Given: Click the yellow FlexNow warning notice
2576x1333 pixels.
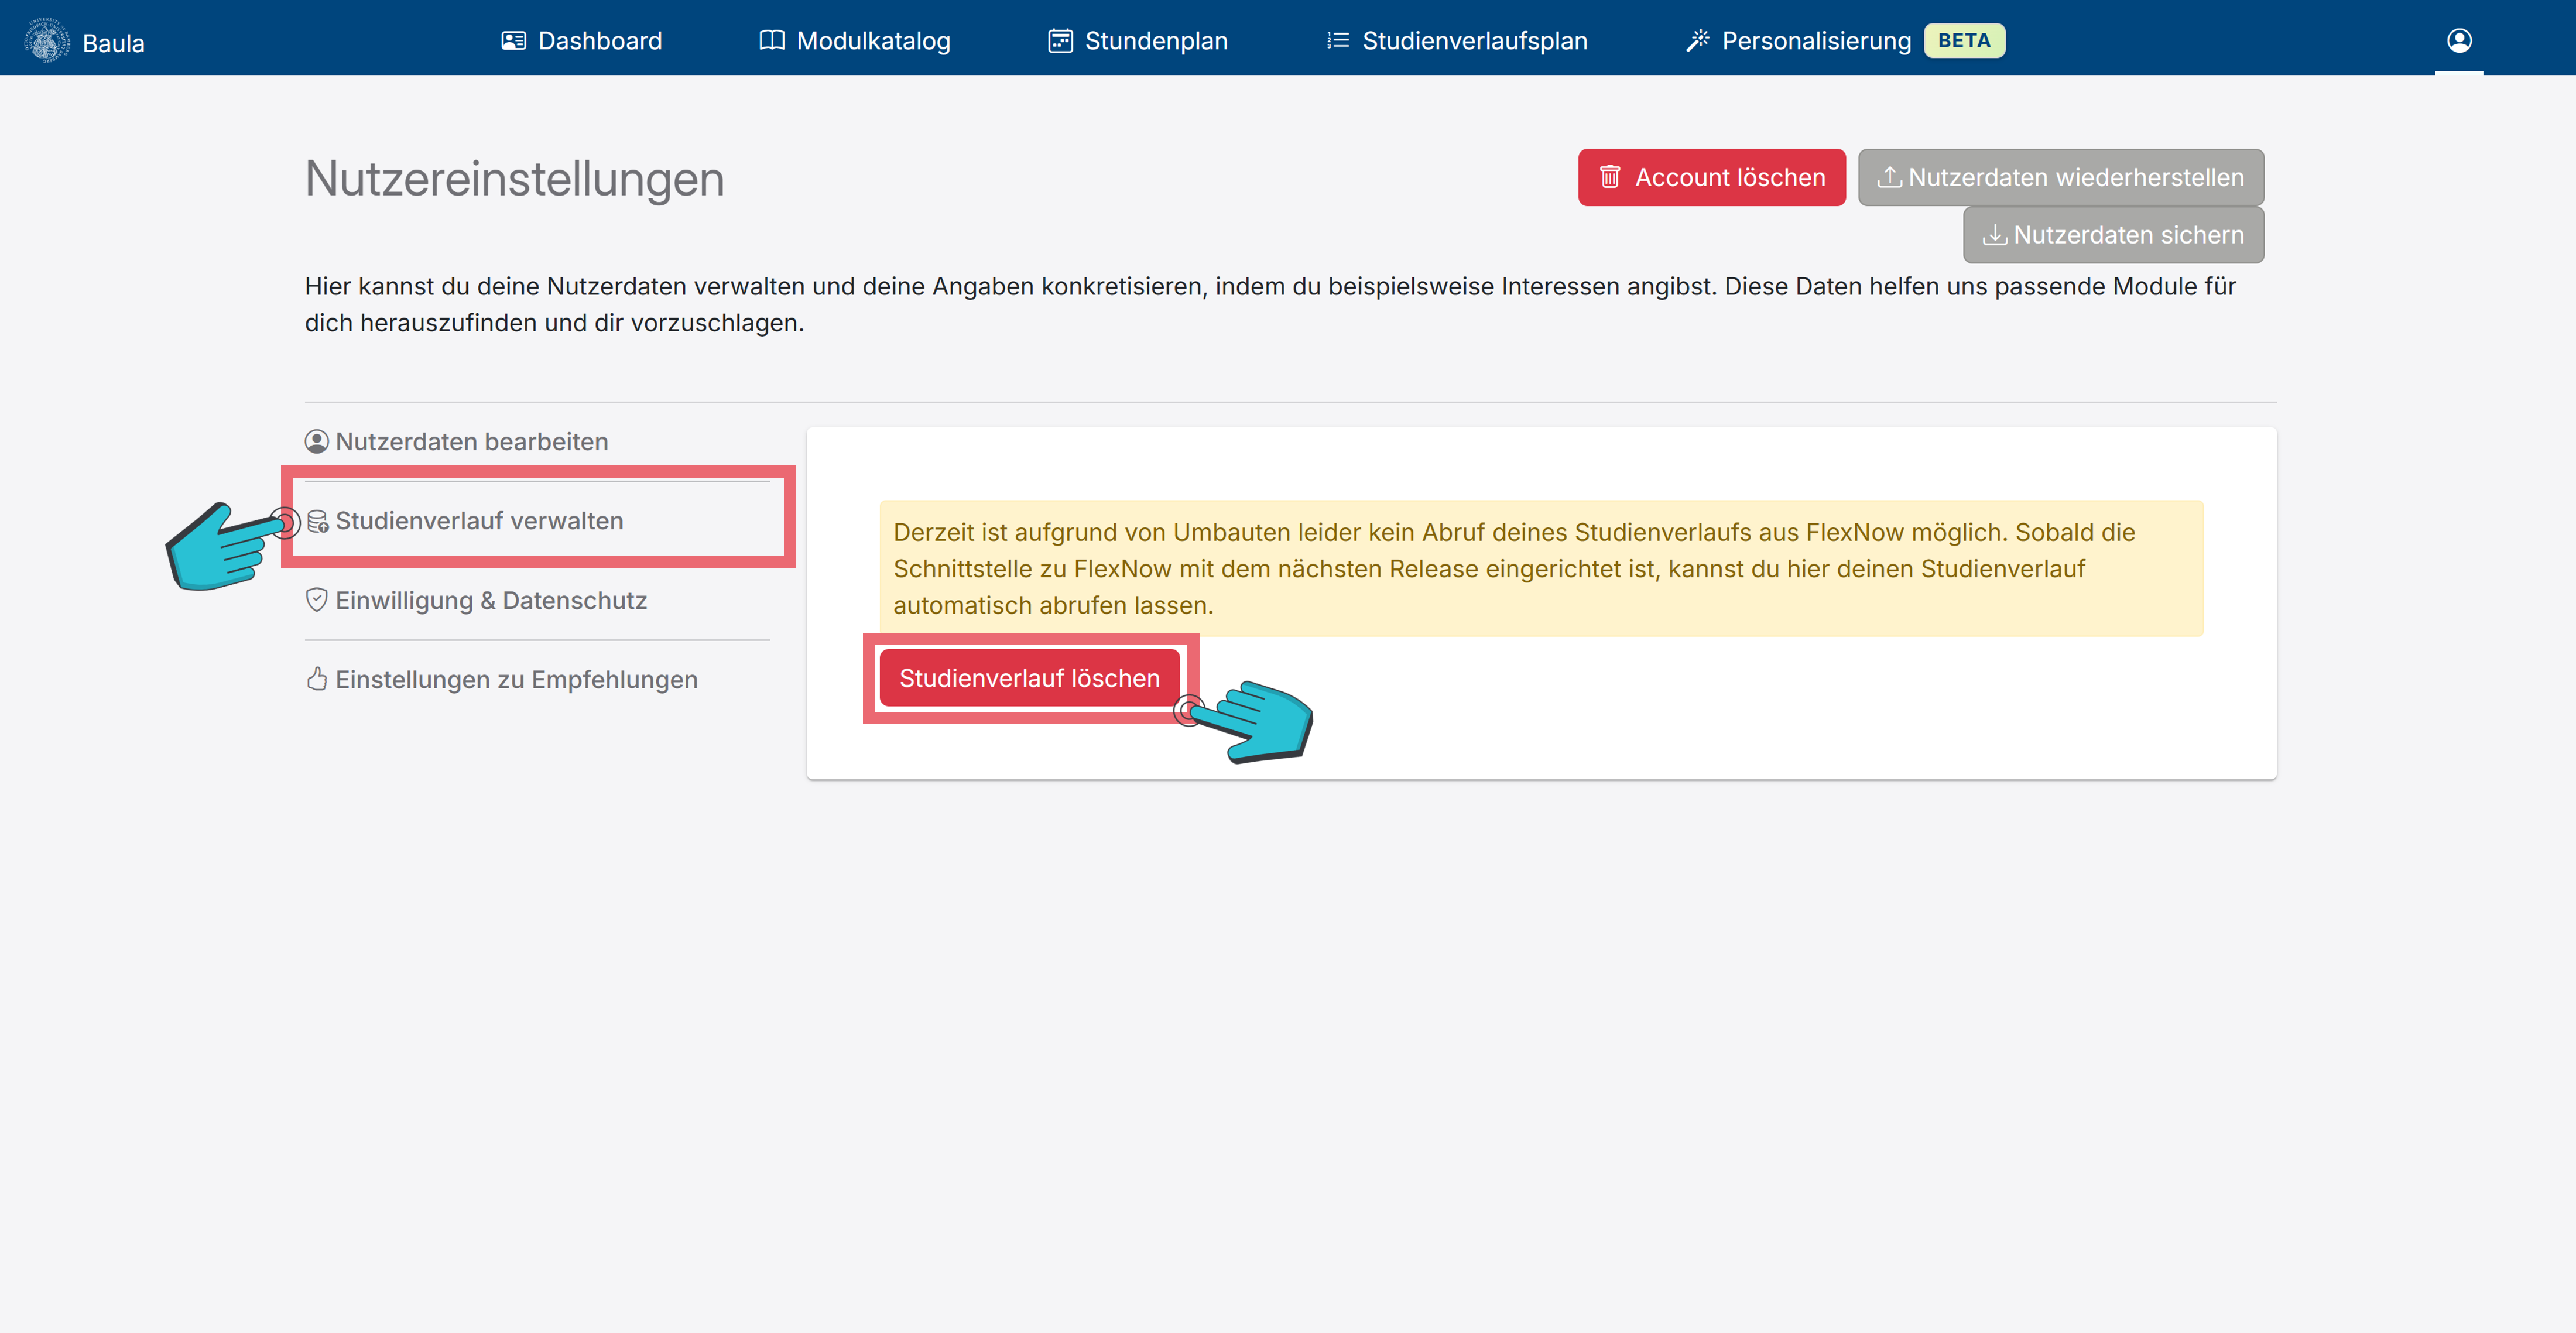Looking at the screenshot, I should point(1541,568).
